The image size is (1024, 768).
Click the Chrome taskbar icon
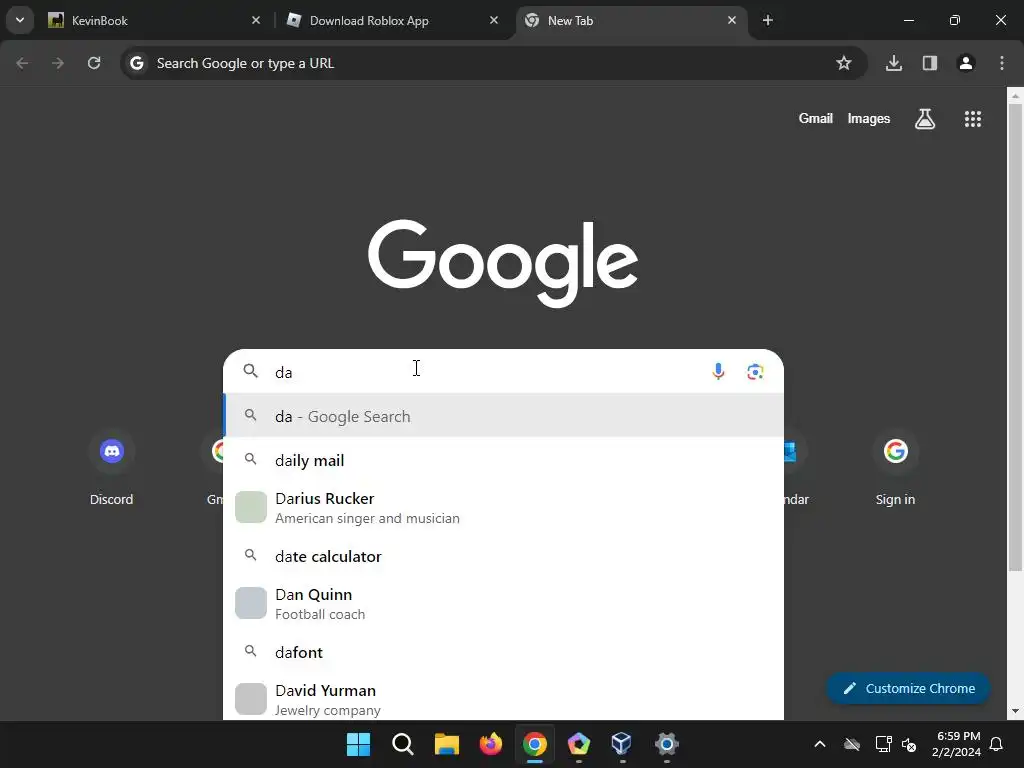(534, 744)
